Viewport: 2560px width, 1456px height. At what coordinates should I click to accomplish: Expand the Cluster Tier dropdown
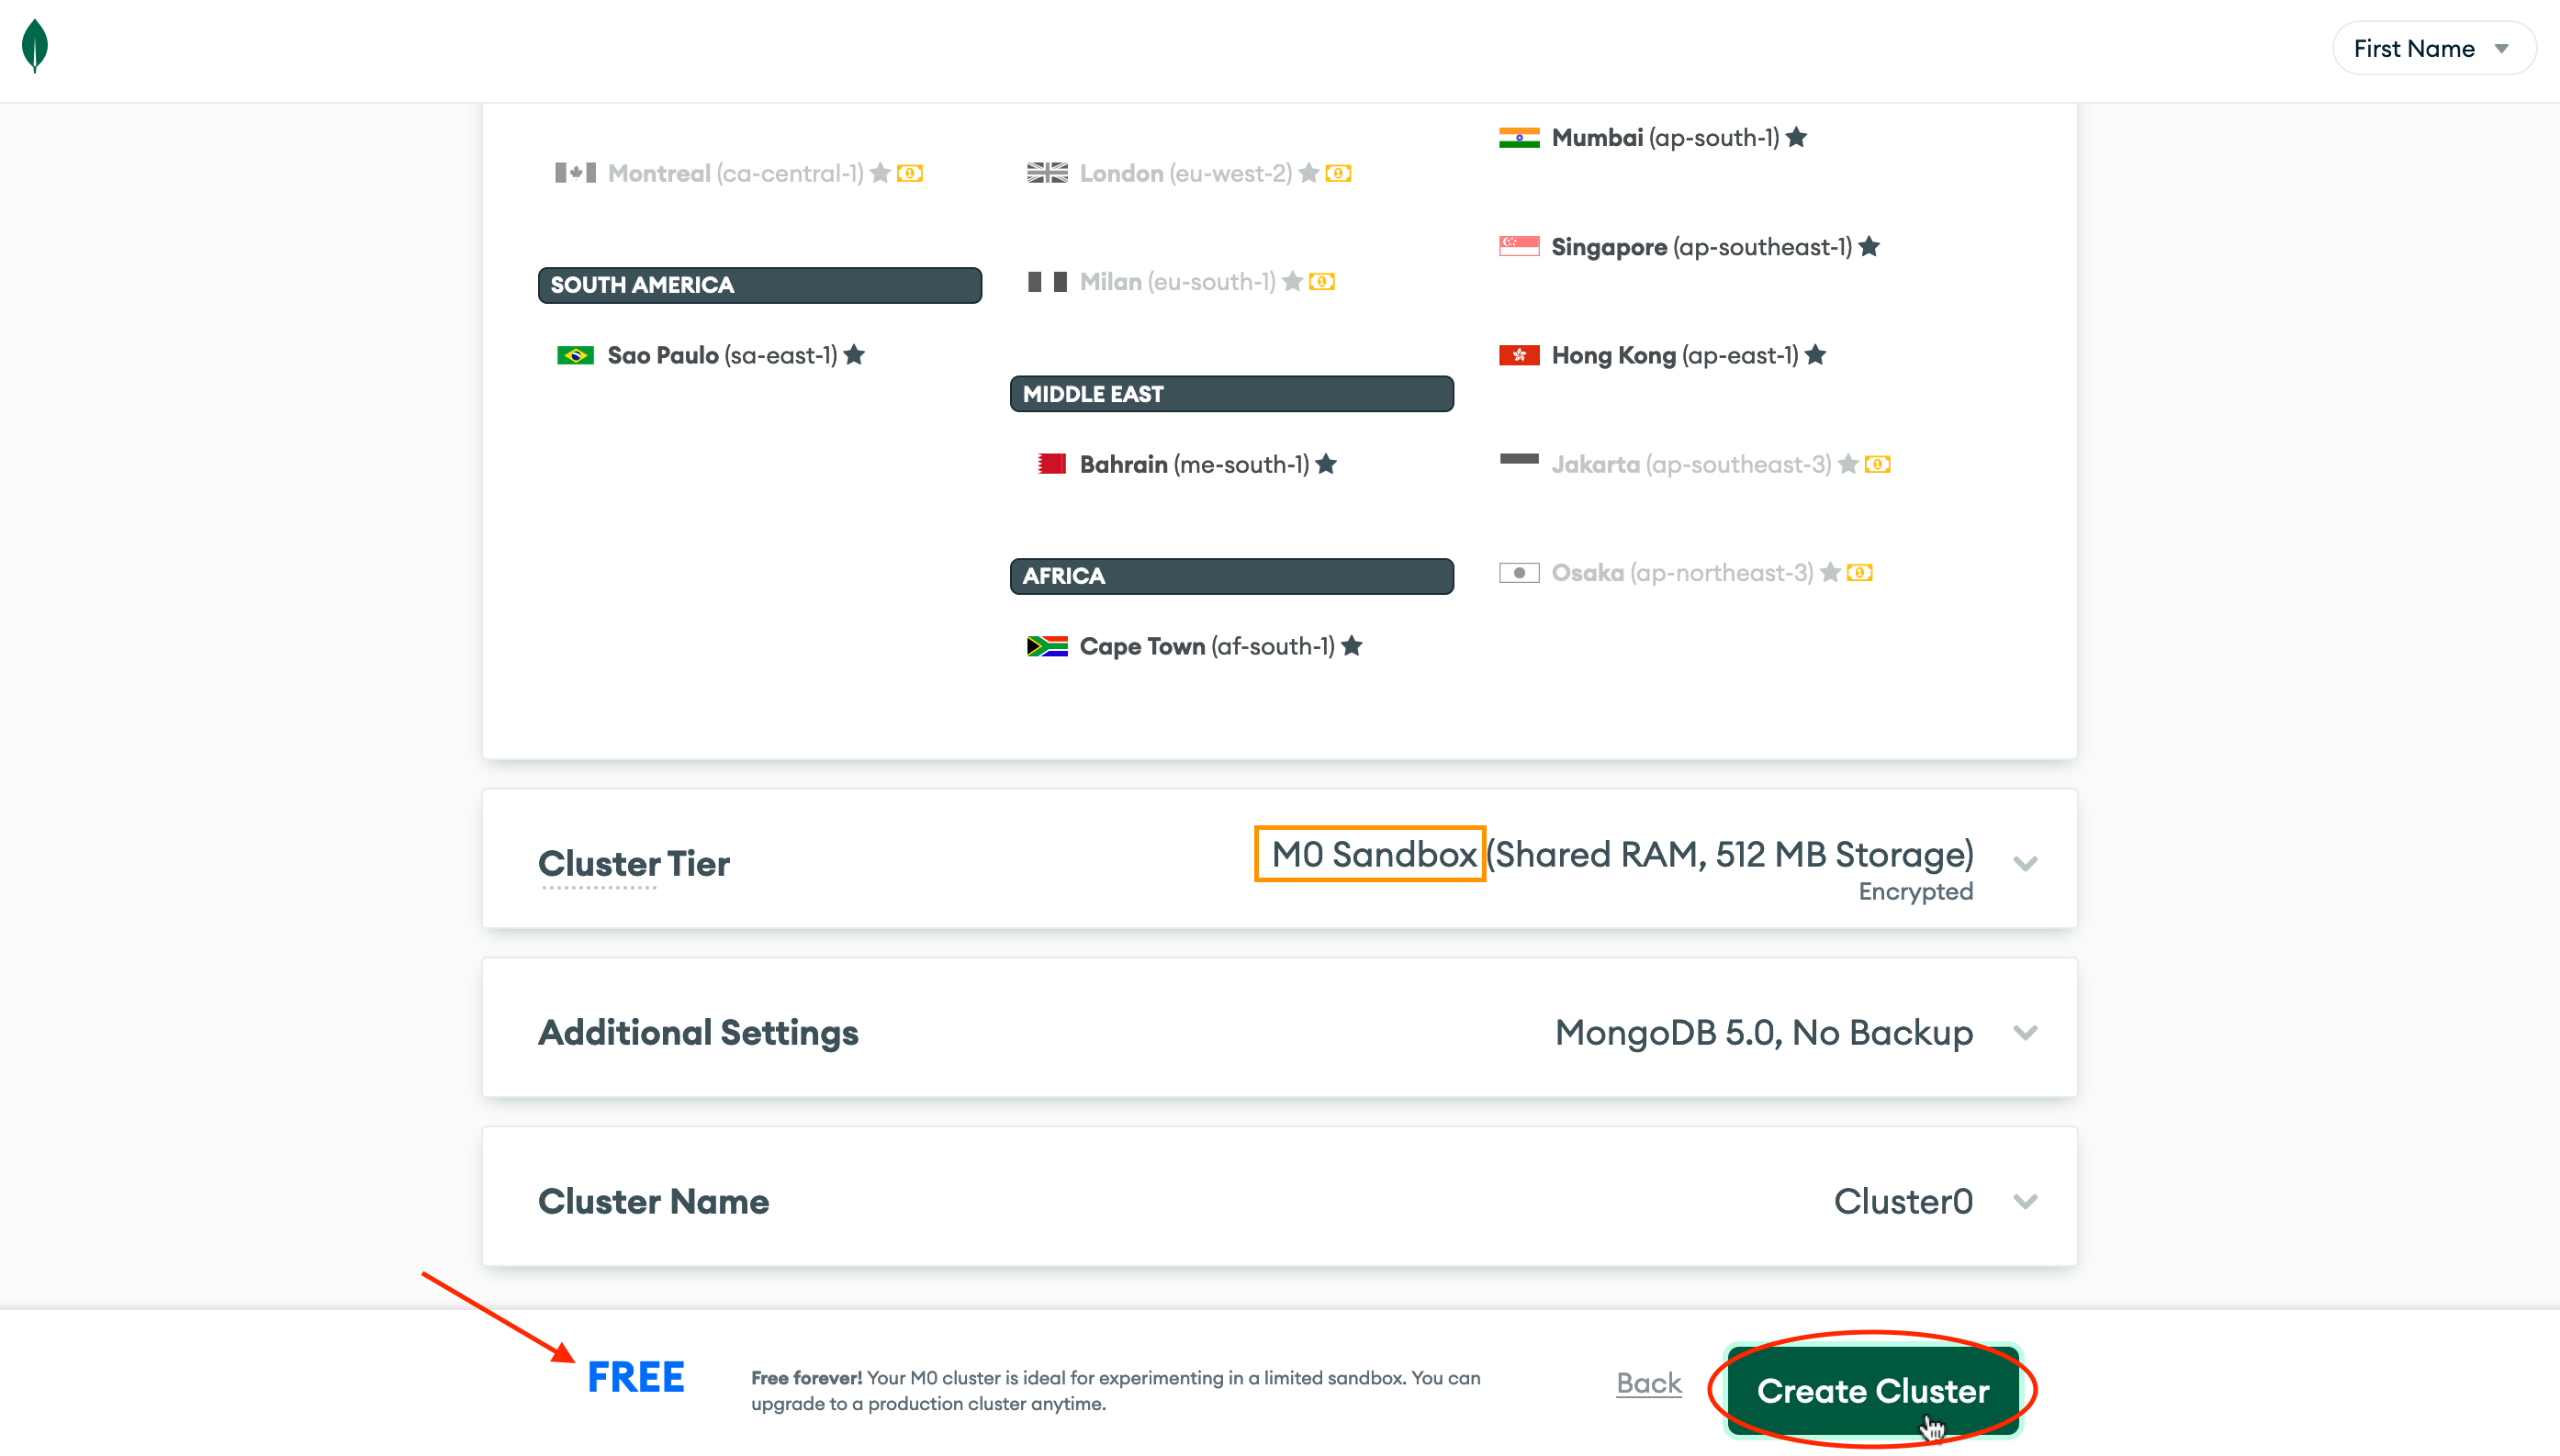pyautogui.click(x=2026, y=862)
